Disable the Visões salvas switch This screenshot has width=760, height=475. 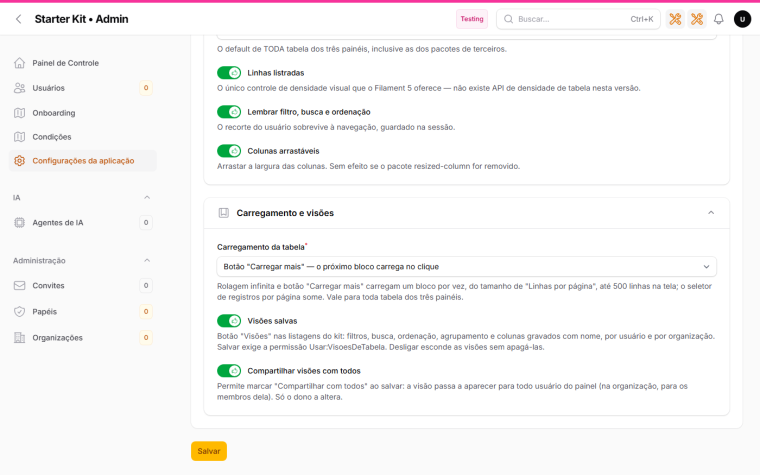[229, 321]
